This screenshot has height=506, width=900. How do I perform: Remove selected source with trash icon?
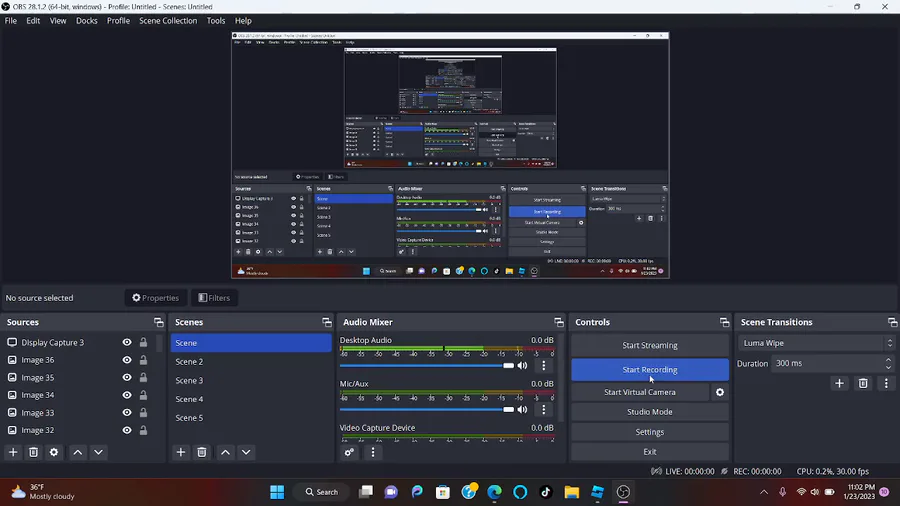coord(33,452)
